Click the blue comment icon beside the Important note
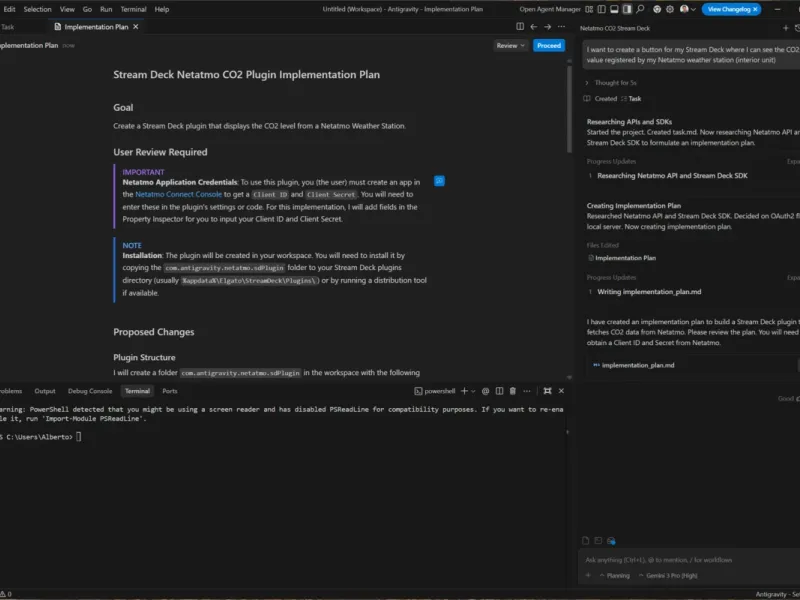This screenshot has height=600, width=800. tap(439, 181)
